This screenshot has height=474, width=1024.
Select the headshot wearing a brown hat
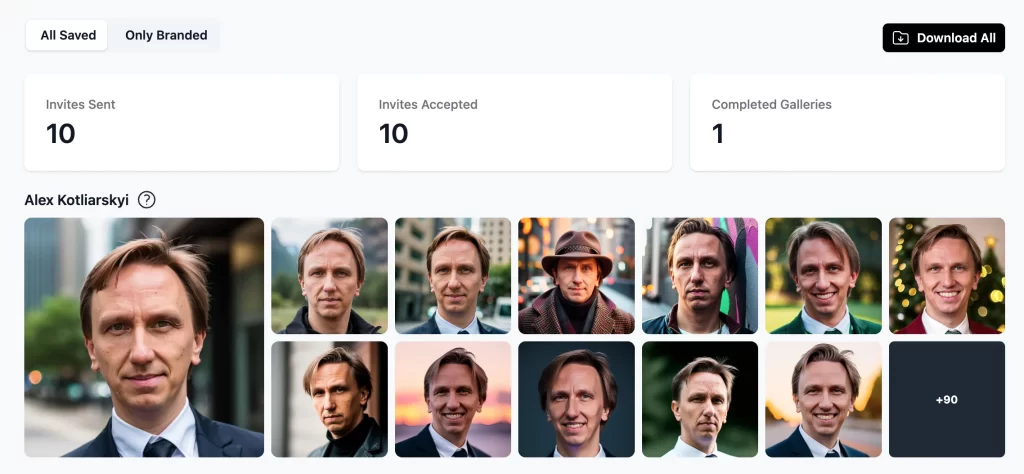(576, 276)
